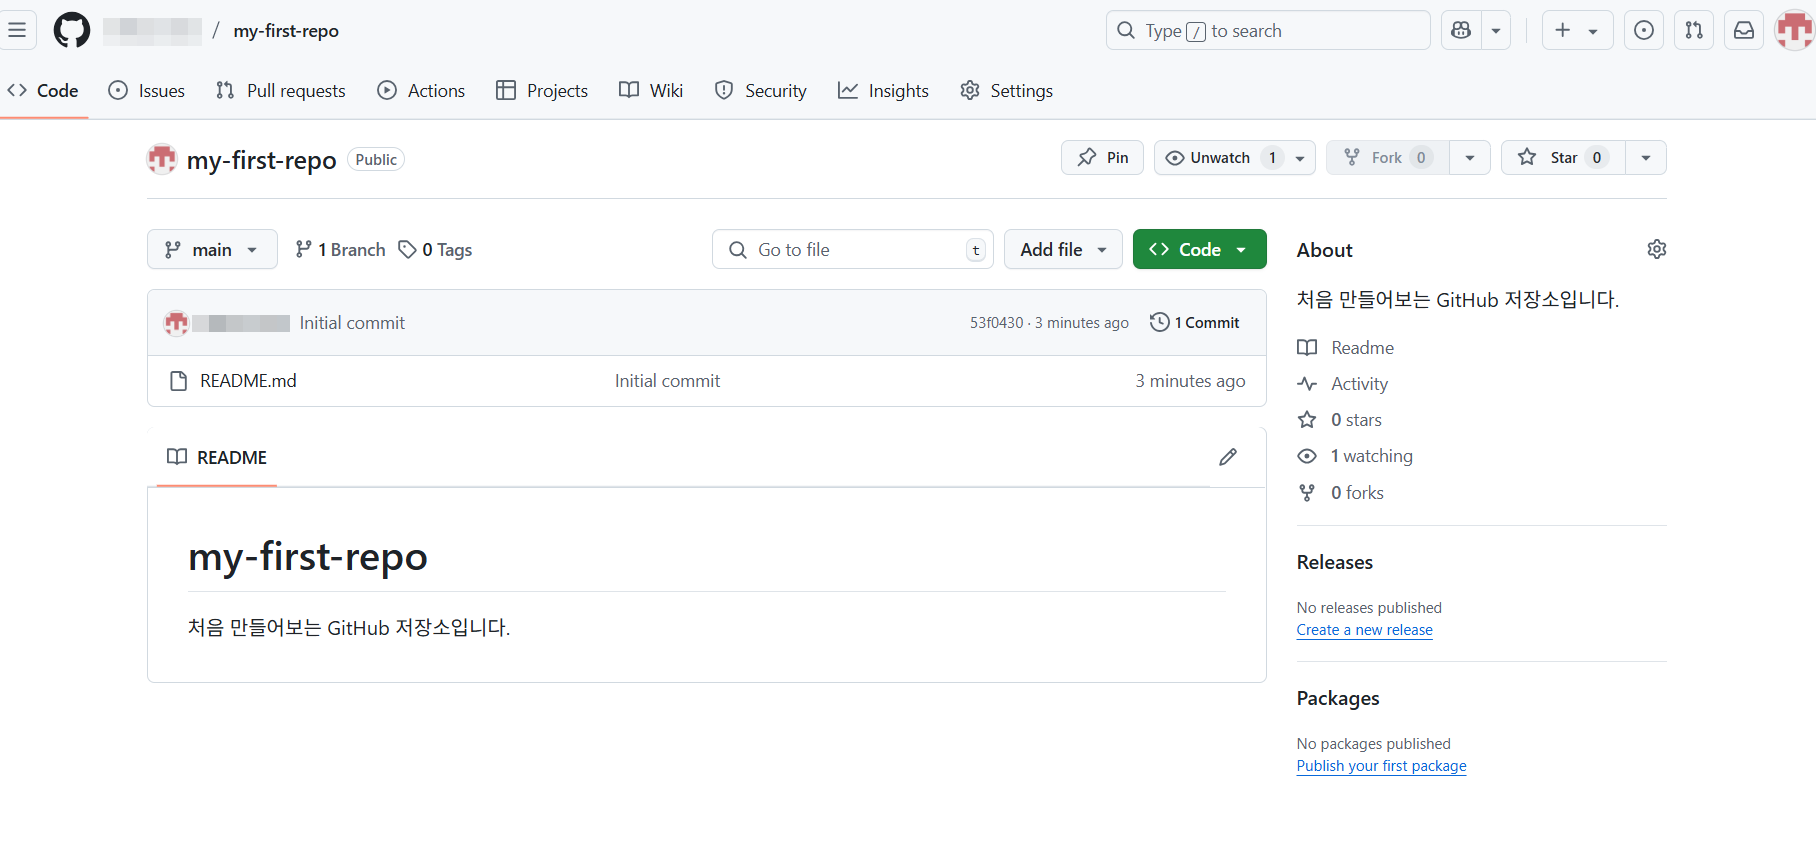Open your pull requests header icon
Image resolution: width=1816 pixels, height=842 pixels.
coord(1694,30)
